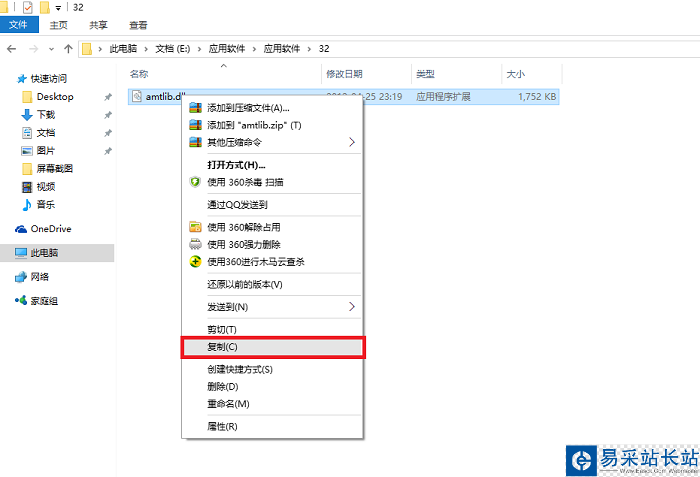Open 网络 in the sidebar
Image resolution: width=700 pixels, height=477 pixels.
[40, 277]
